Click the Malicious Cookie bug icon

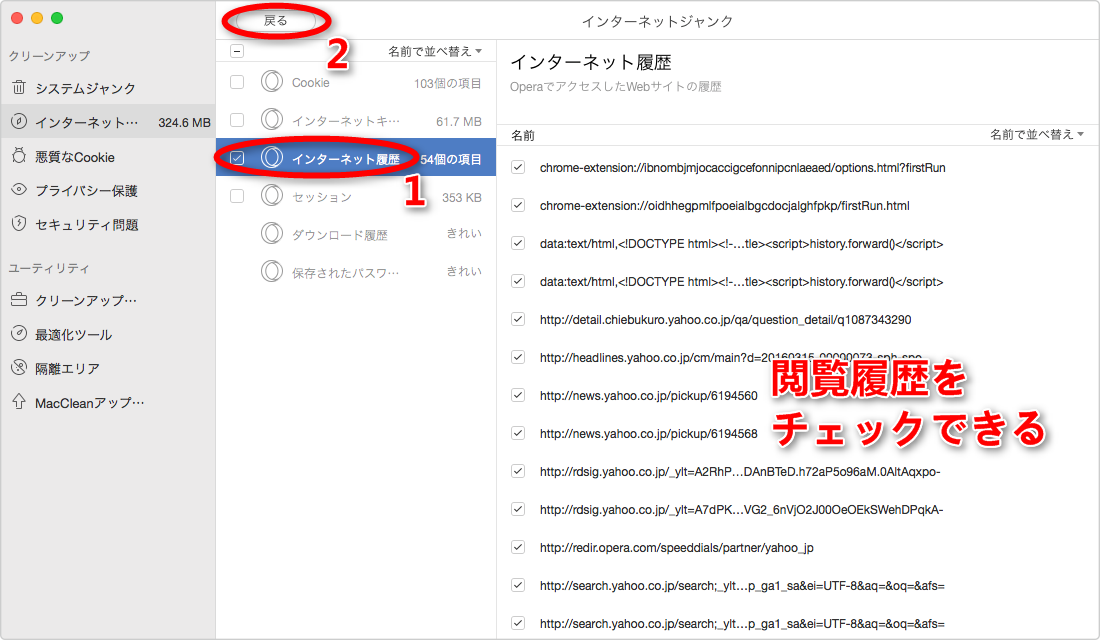19,156
